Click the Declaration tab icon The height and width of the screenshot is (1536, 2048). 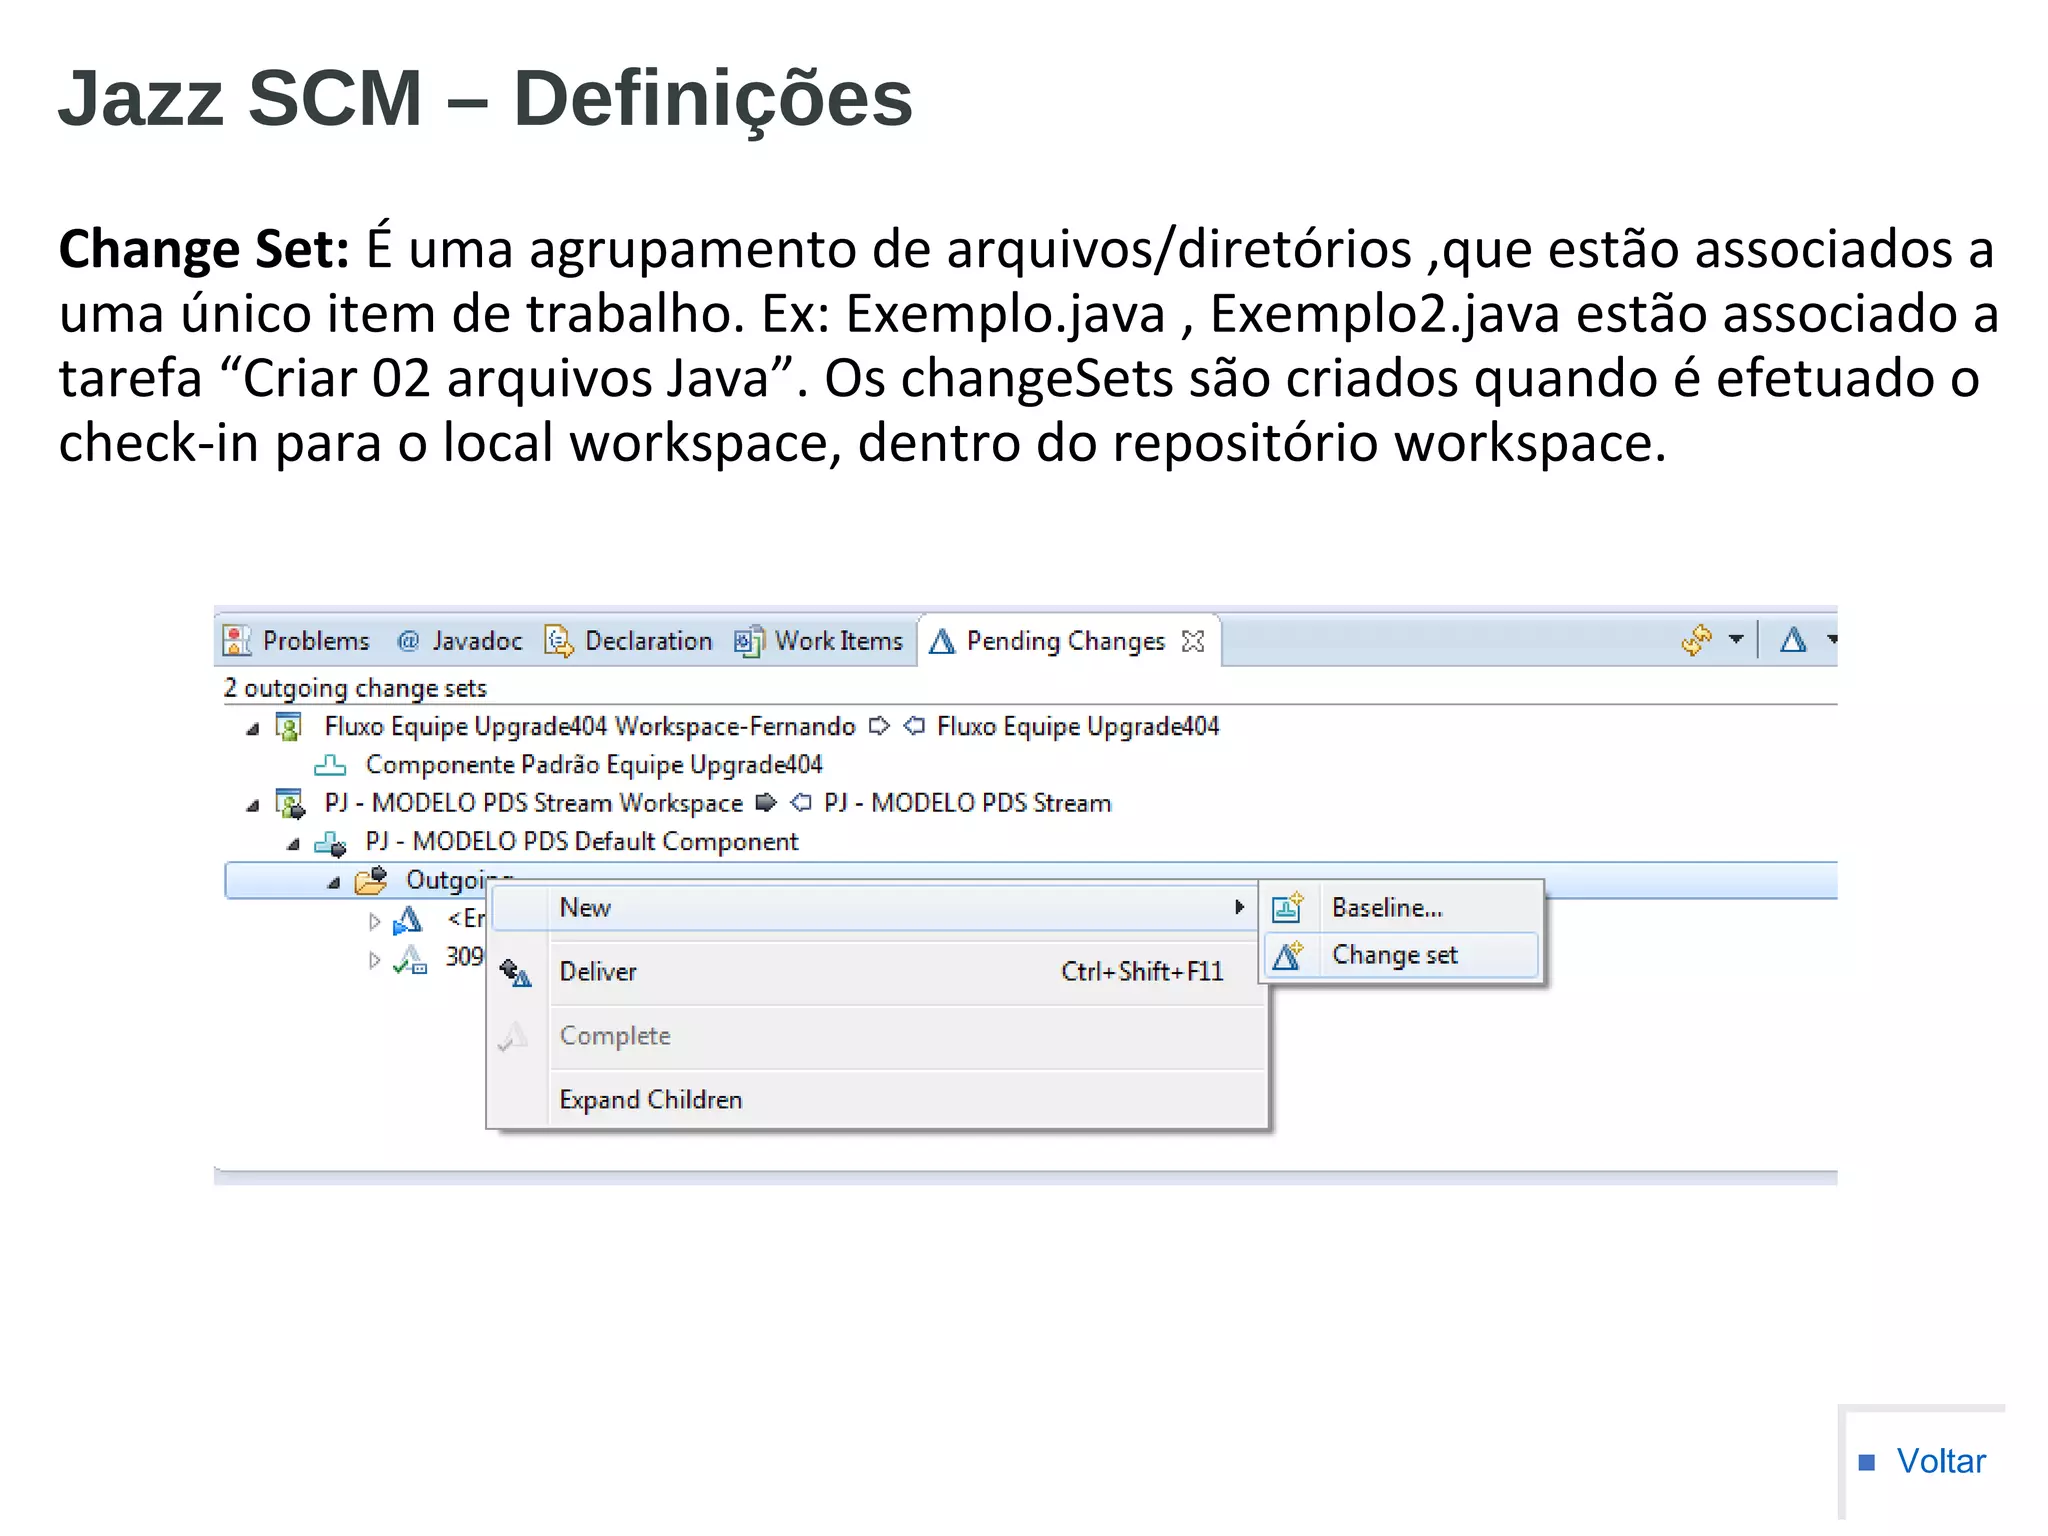tap(559, 641)
